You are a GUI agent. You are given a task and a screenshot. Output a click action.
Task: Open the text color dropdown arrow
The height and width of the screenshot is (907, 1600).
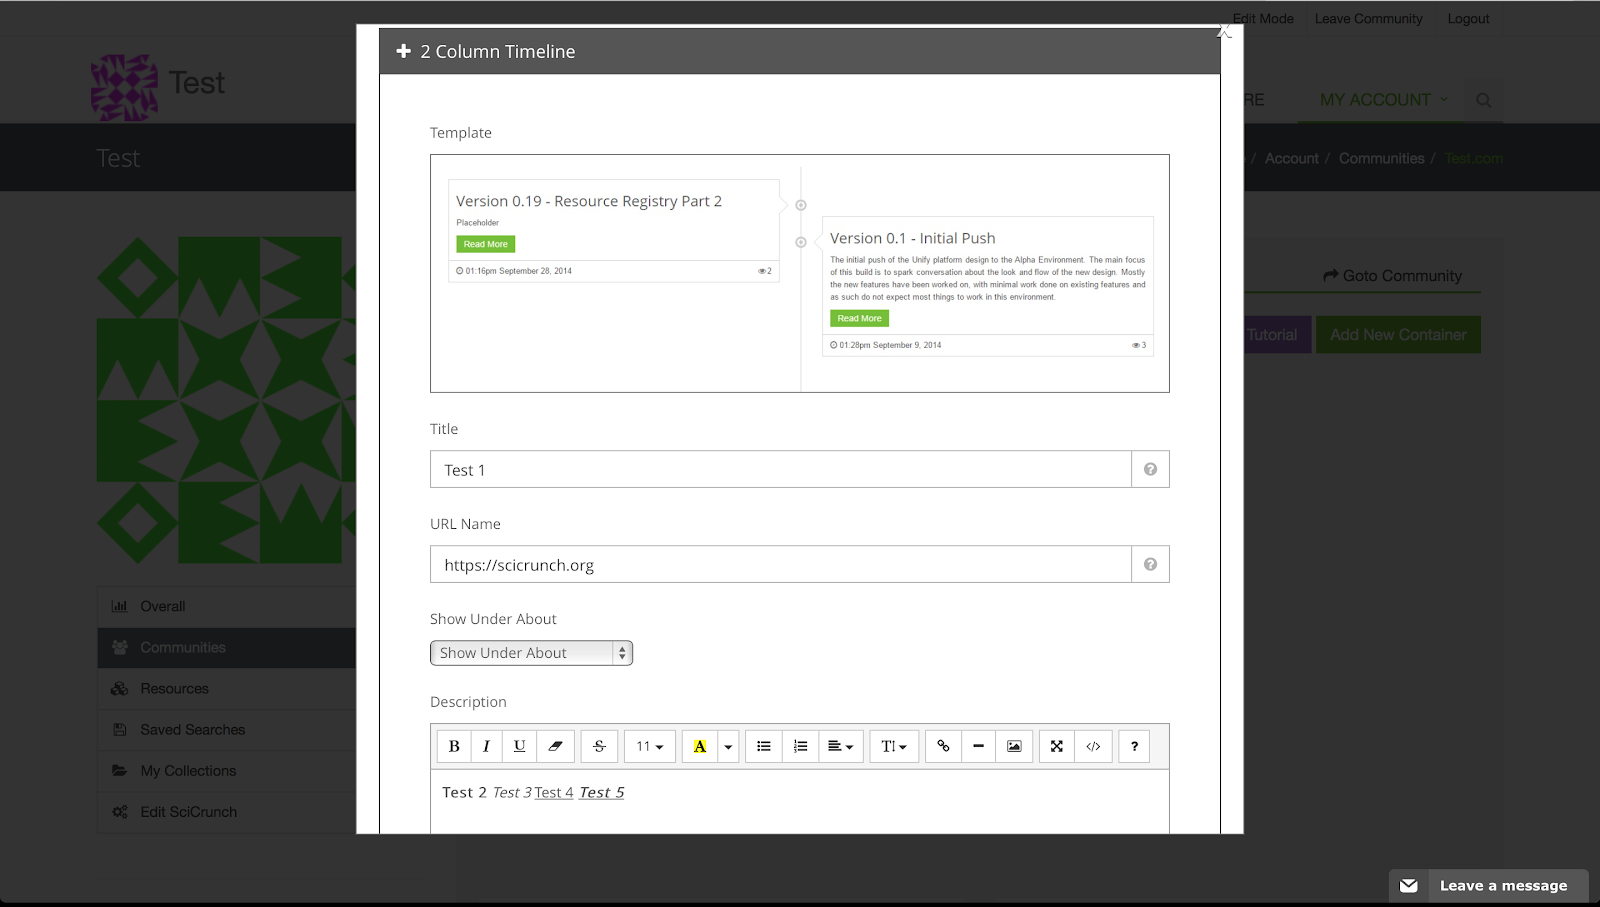point(728,746)
